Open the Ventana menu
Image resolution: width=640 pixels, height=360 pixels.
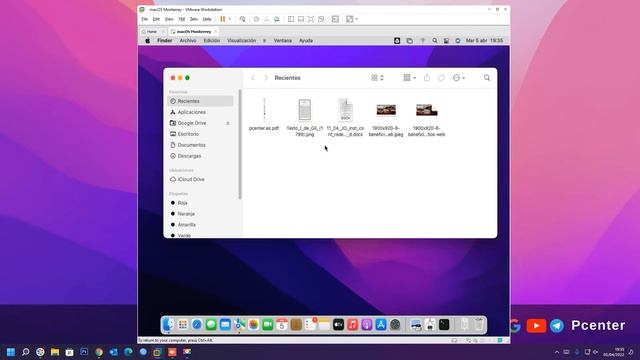[x=282, y=40]
